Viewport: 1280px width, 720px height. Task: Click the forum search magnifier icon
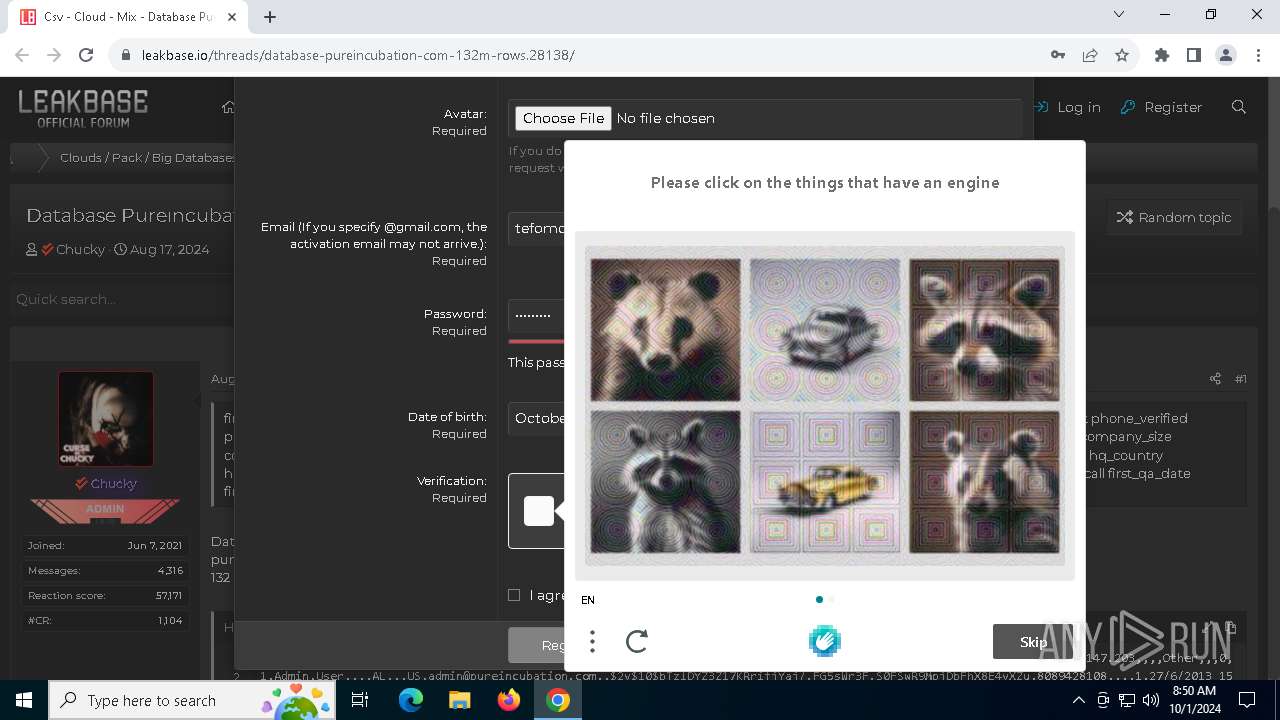pyautogui.click(x=1239, y=107)
